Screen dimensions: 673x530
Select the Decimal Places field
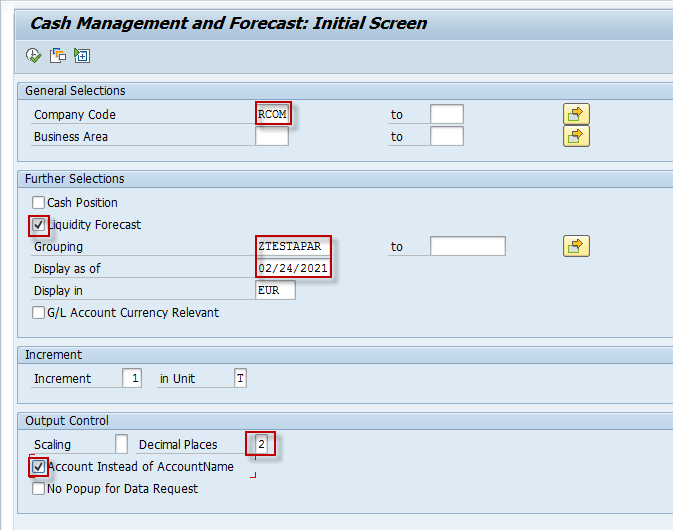261,444
